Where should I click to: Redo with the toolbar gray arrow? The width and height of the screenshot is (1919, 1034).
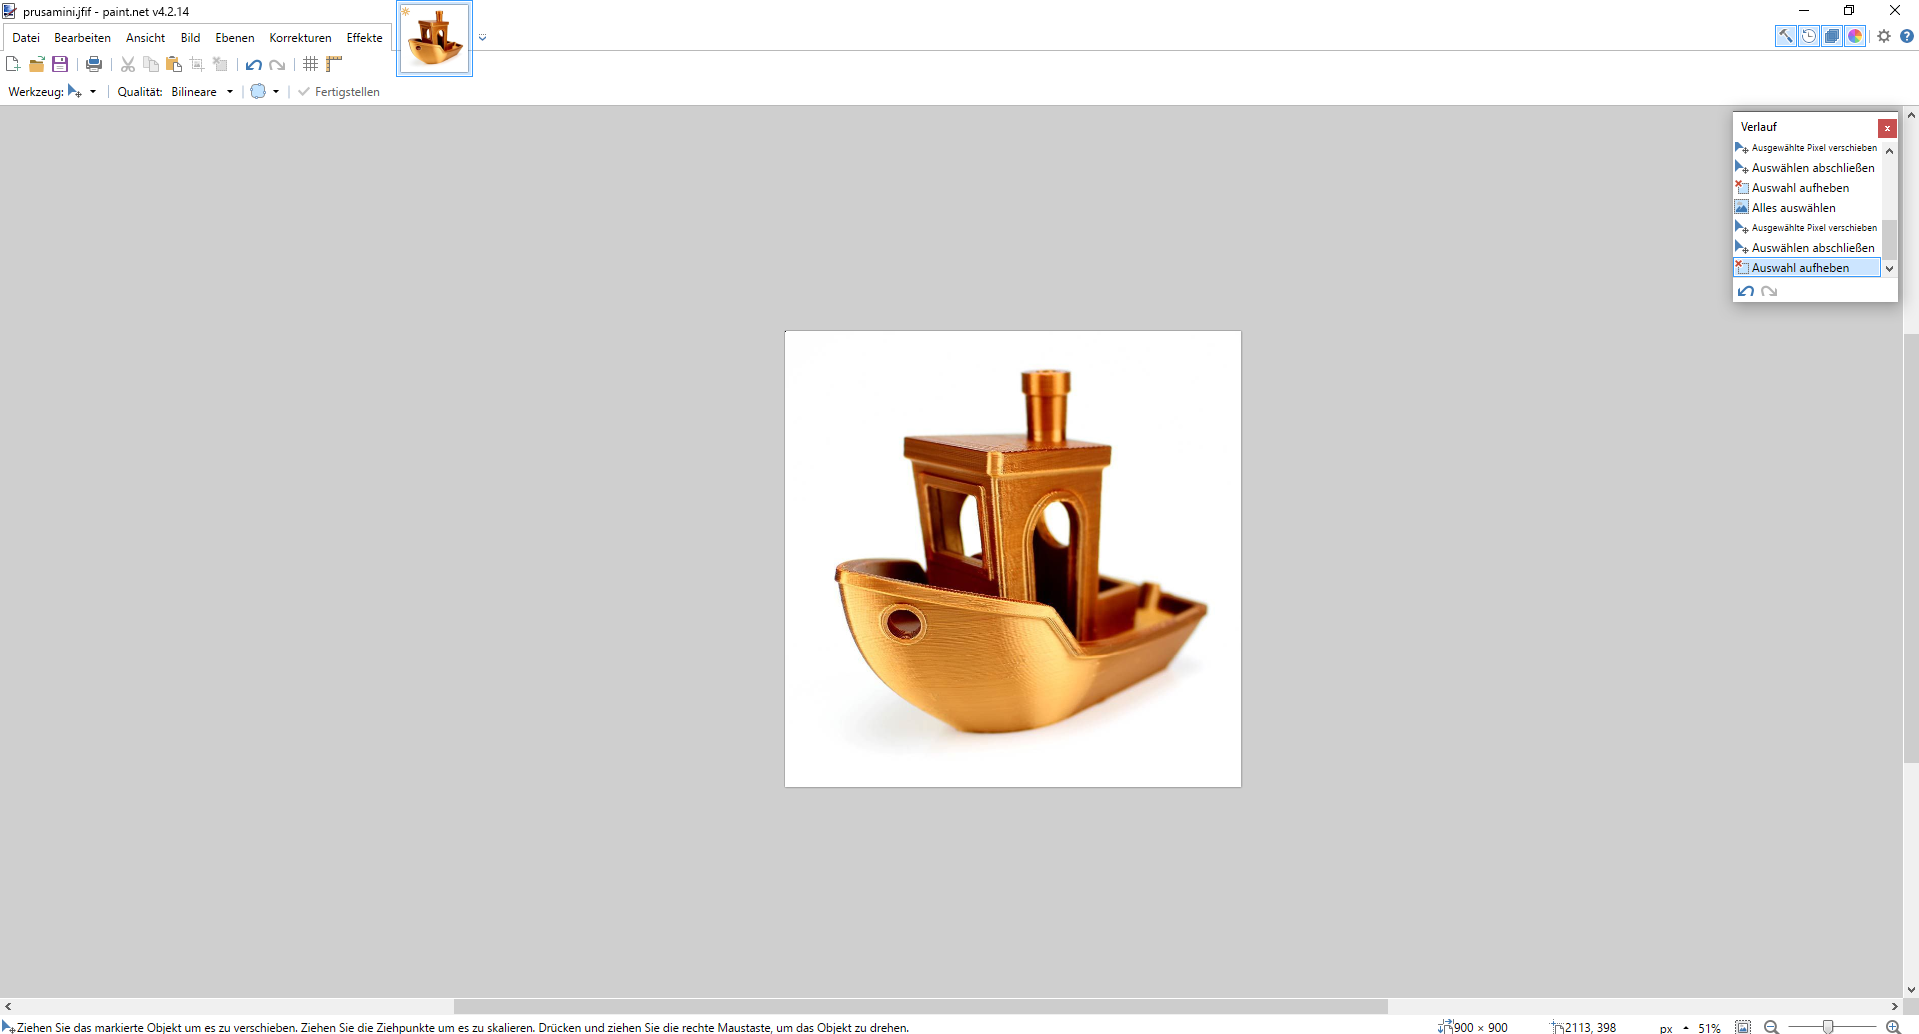tap(277, 64)
